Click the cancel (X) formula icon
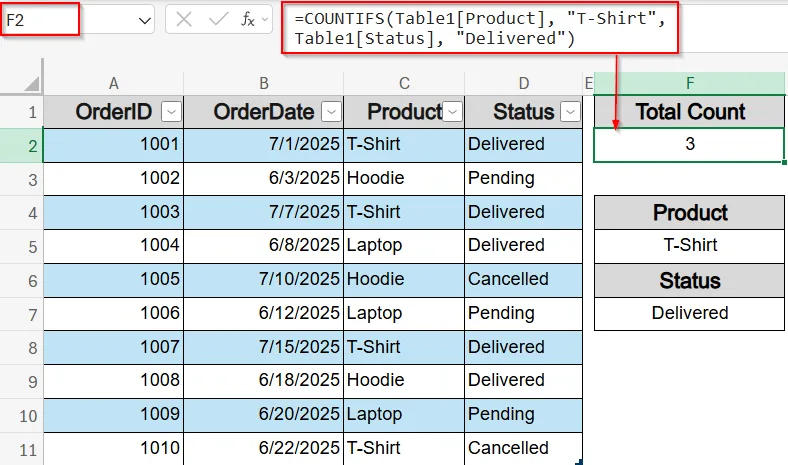 click(184, 20)
